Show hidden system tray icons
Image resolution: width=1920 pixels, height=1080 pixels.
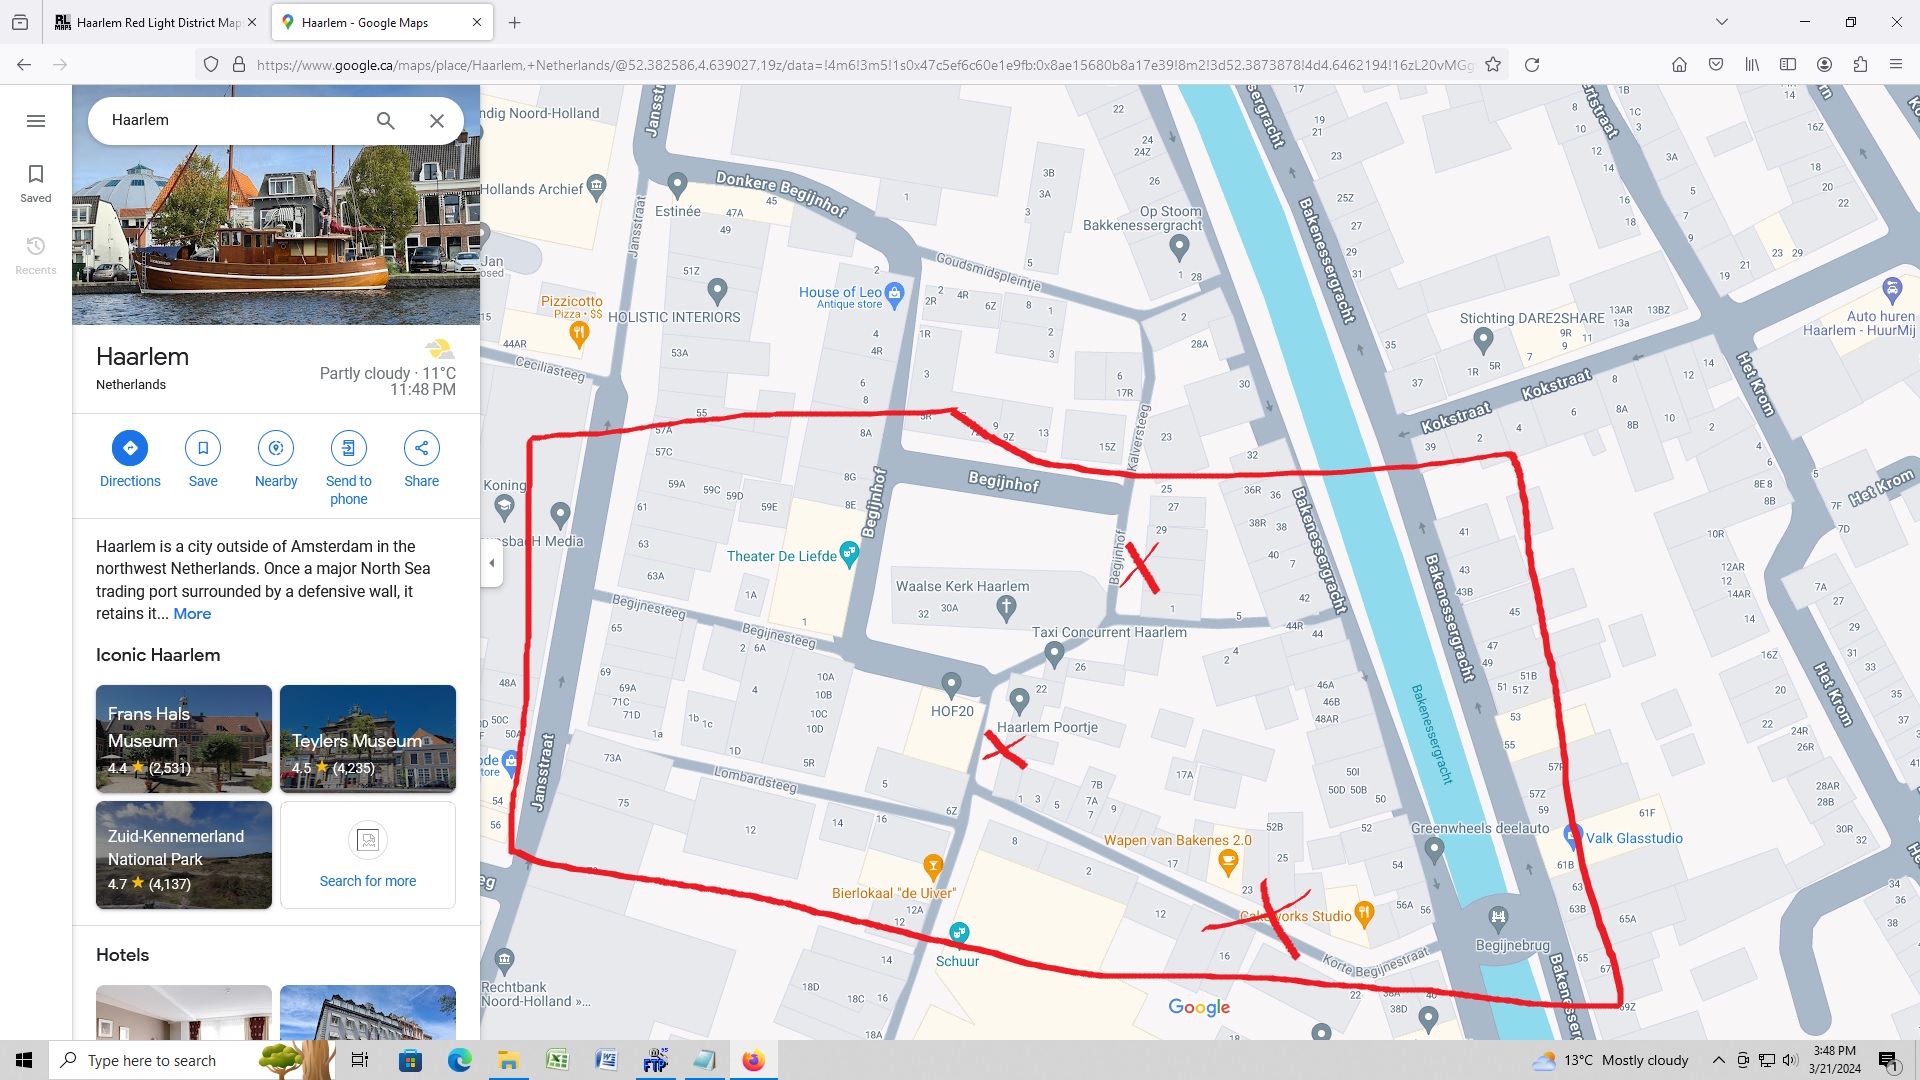pos(1718,1060)
